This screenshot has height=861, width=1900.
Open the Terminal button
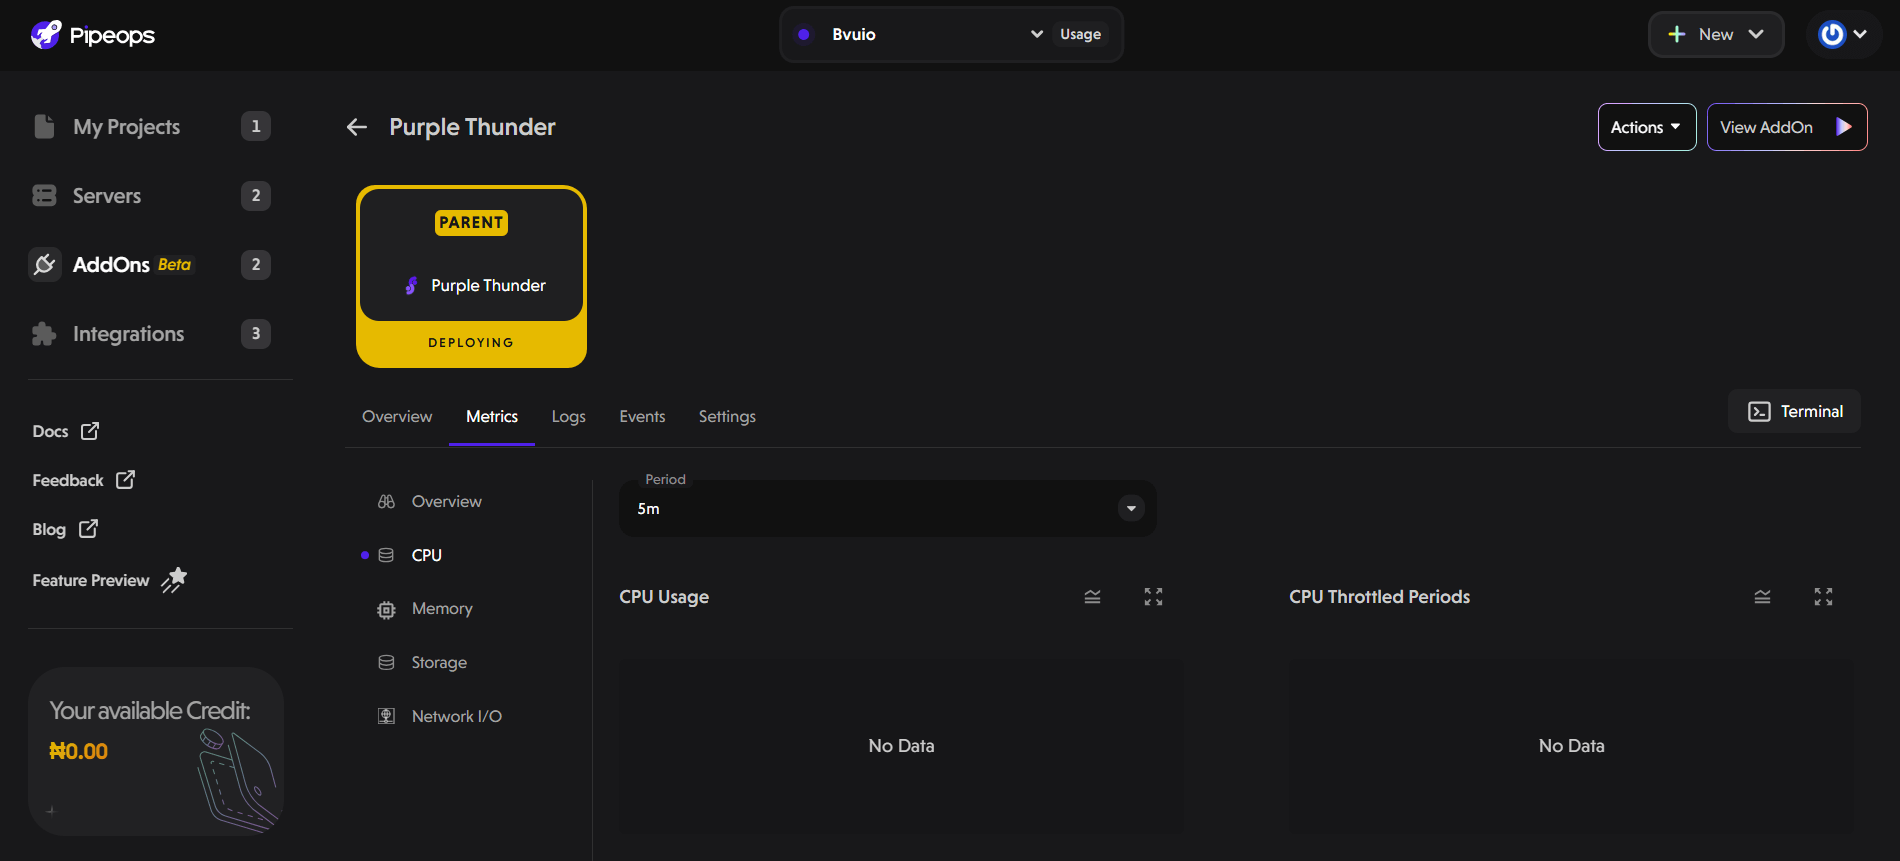[x=1794, y=412]
